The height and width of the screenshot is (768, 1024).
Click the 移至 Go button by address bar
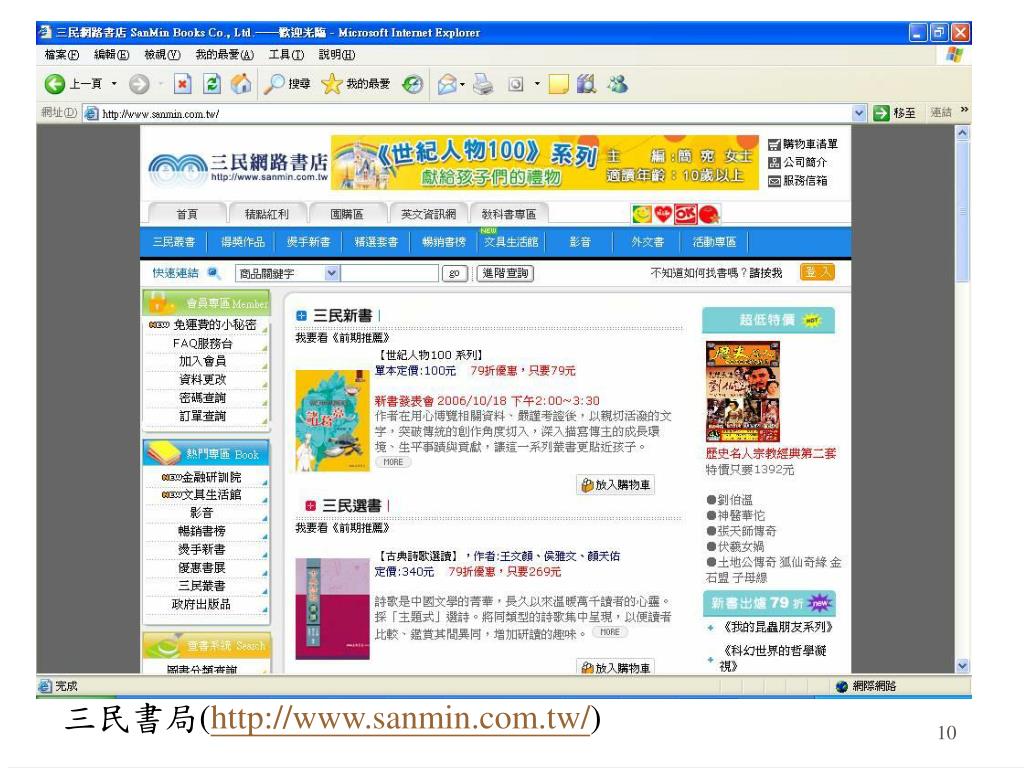click(895, 113)
